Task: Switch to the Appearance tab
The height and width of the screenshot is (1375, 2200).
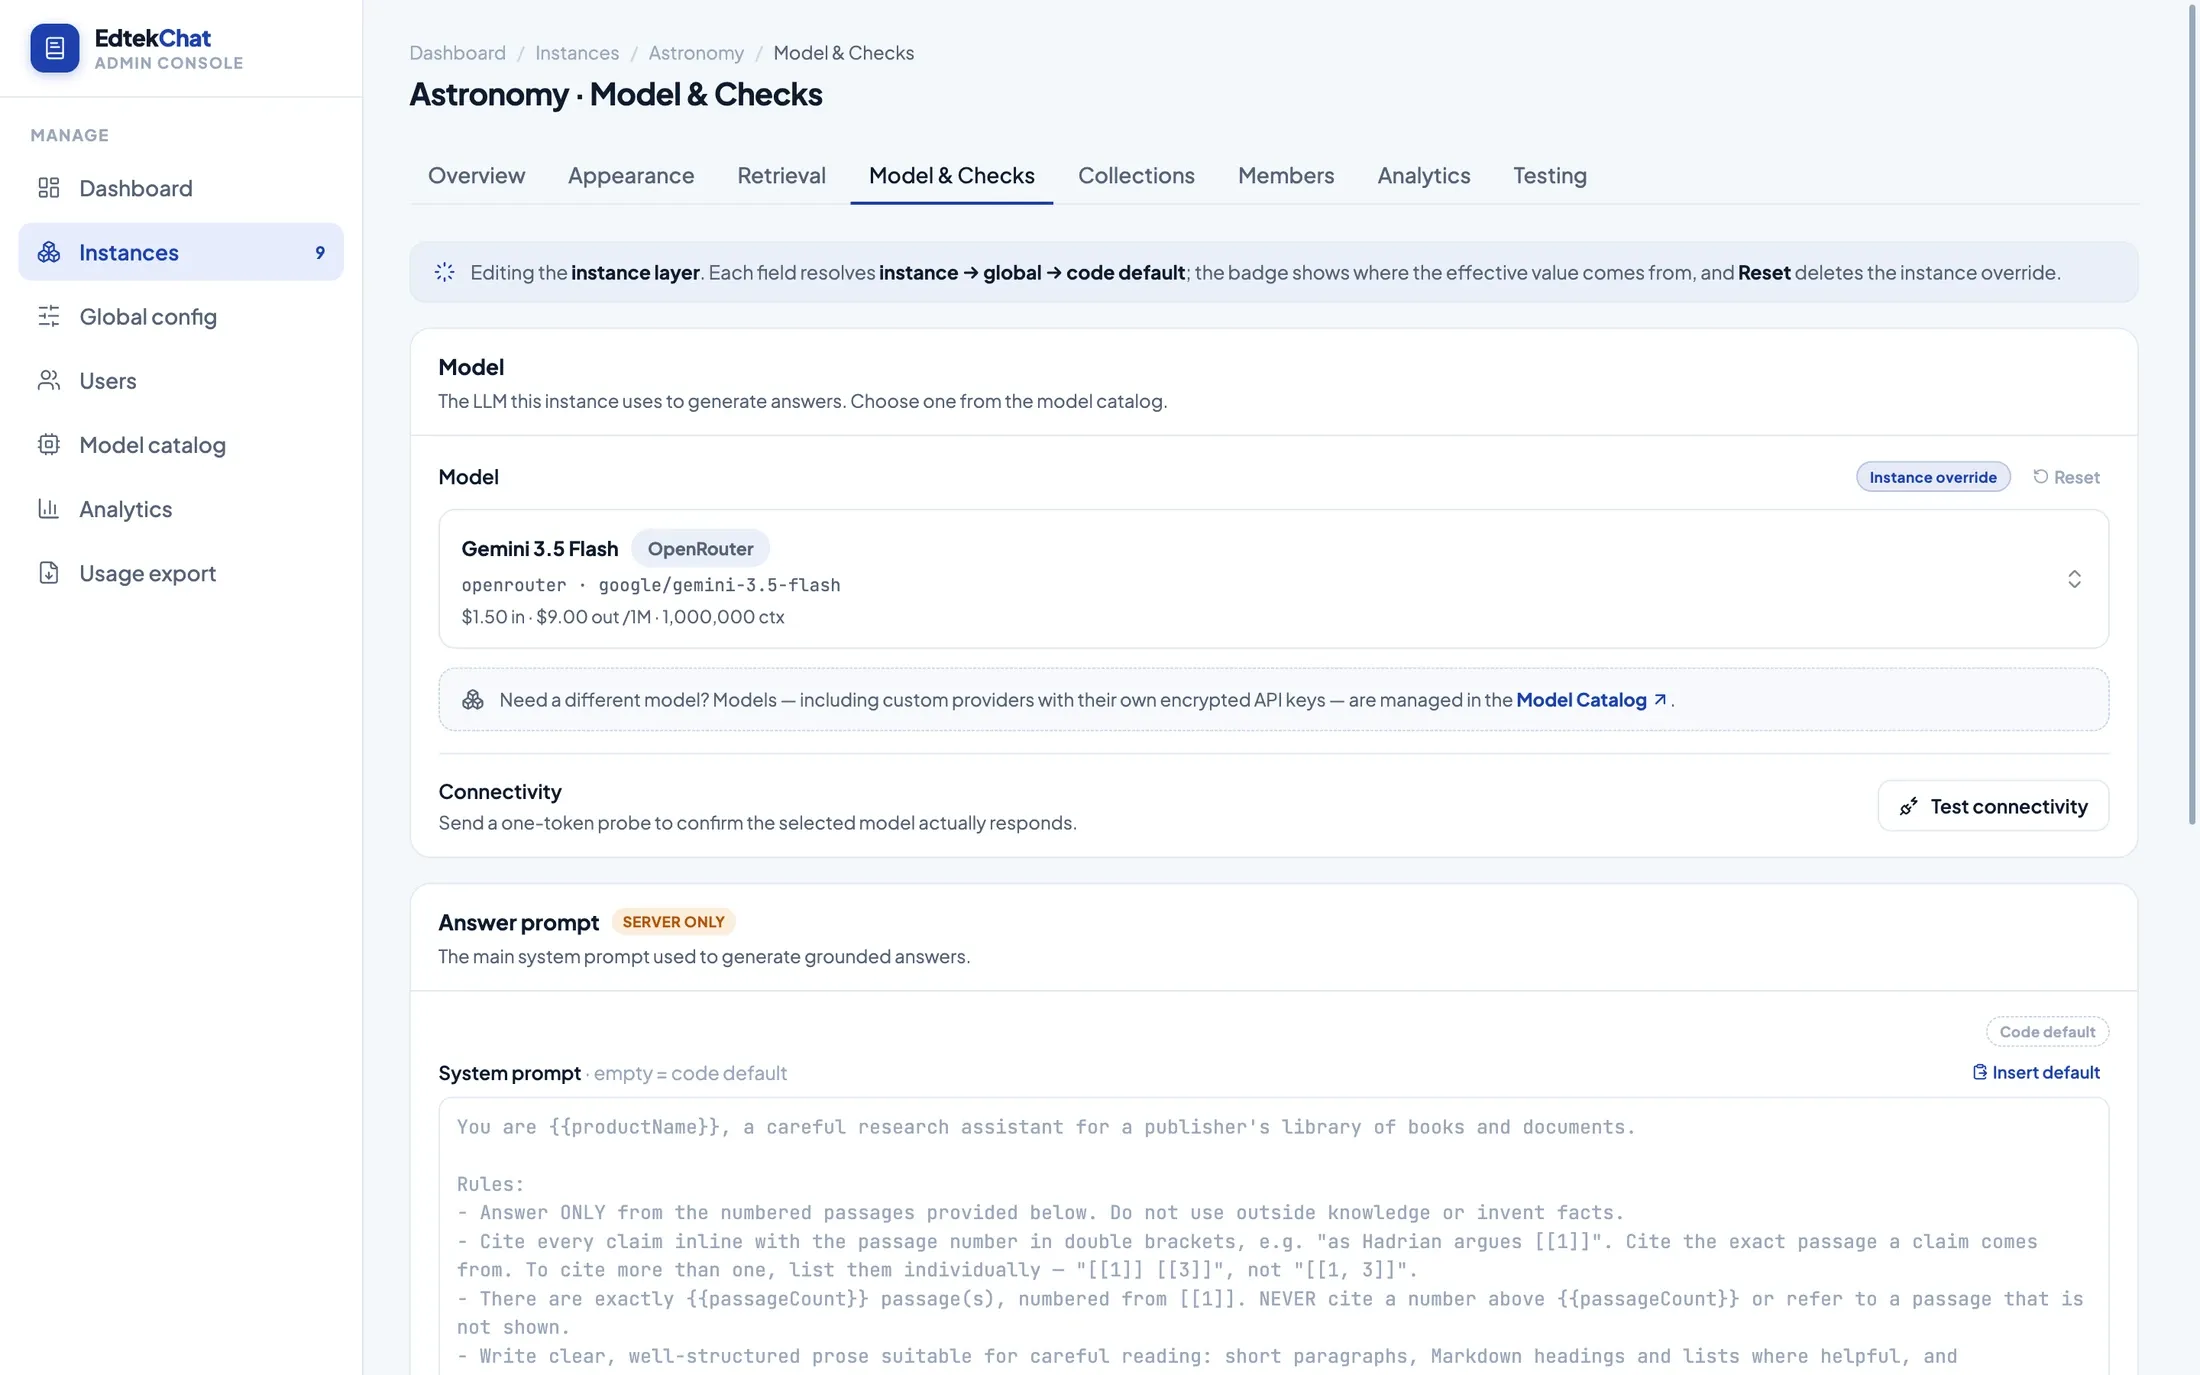Action: [631, 175]
